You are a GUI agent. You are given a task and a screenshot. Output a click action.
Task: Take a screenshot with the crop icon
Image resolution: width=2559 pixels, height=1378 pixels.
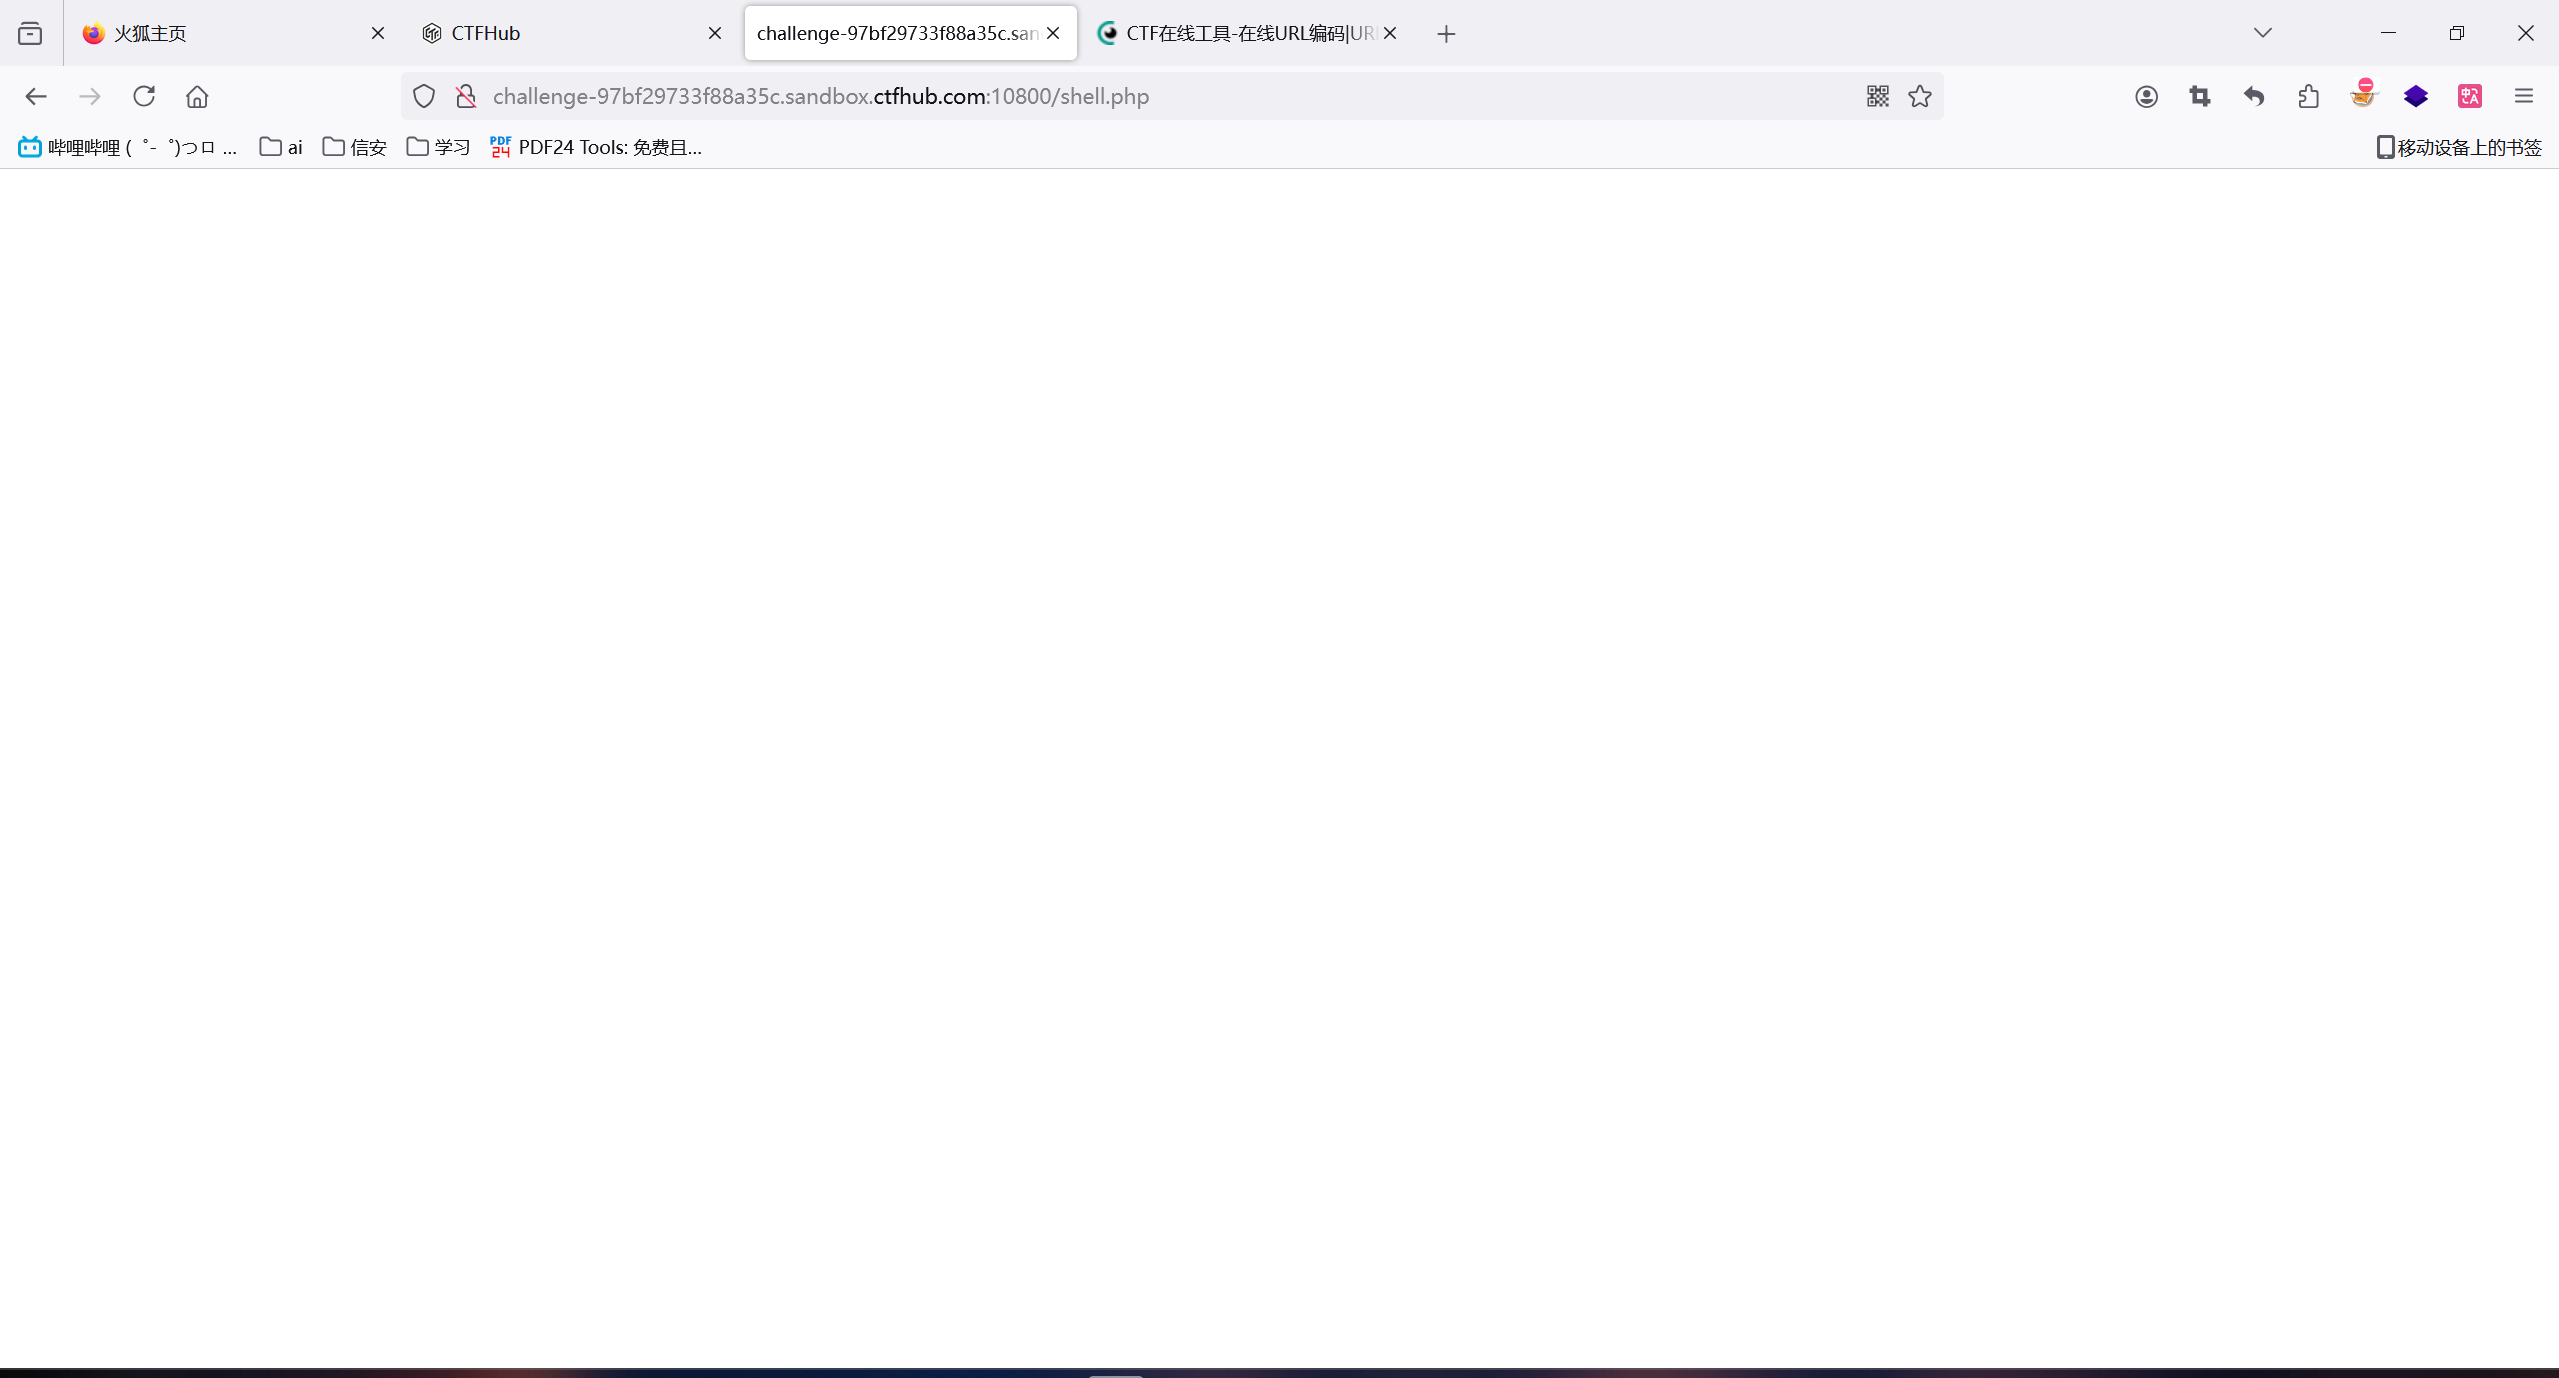2200,96
